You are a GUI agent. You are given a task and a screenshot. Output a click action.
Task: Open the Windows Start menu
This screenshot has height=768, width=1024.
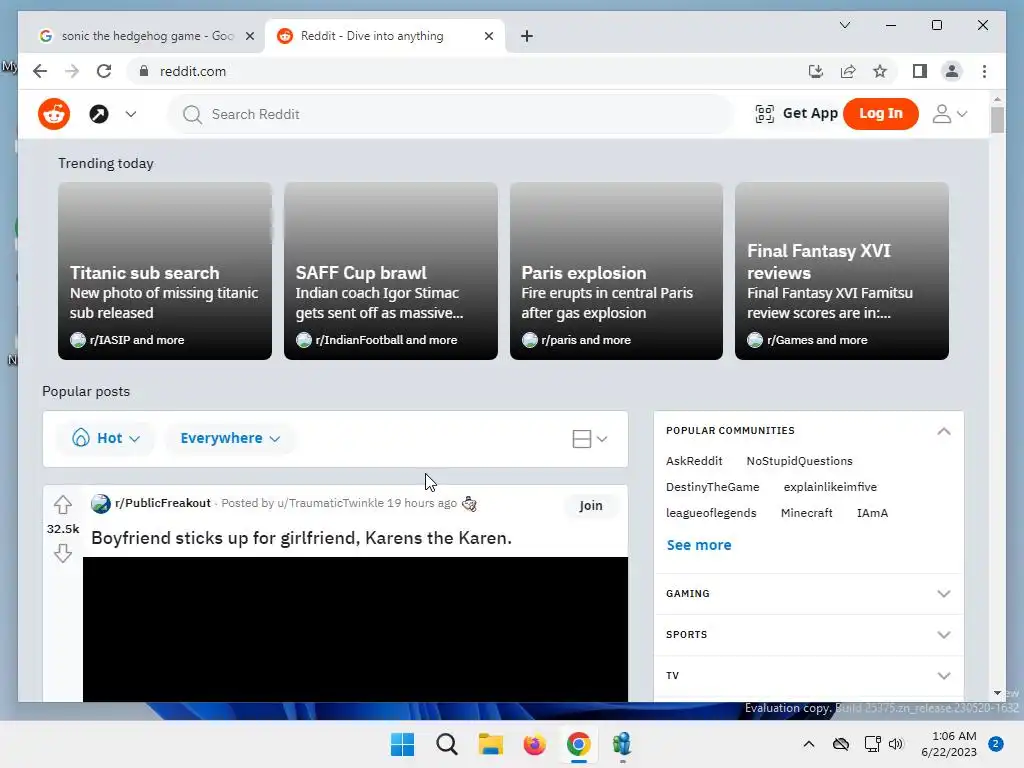(x=402, y=744)
